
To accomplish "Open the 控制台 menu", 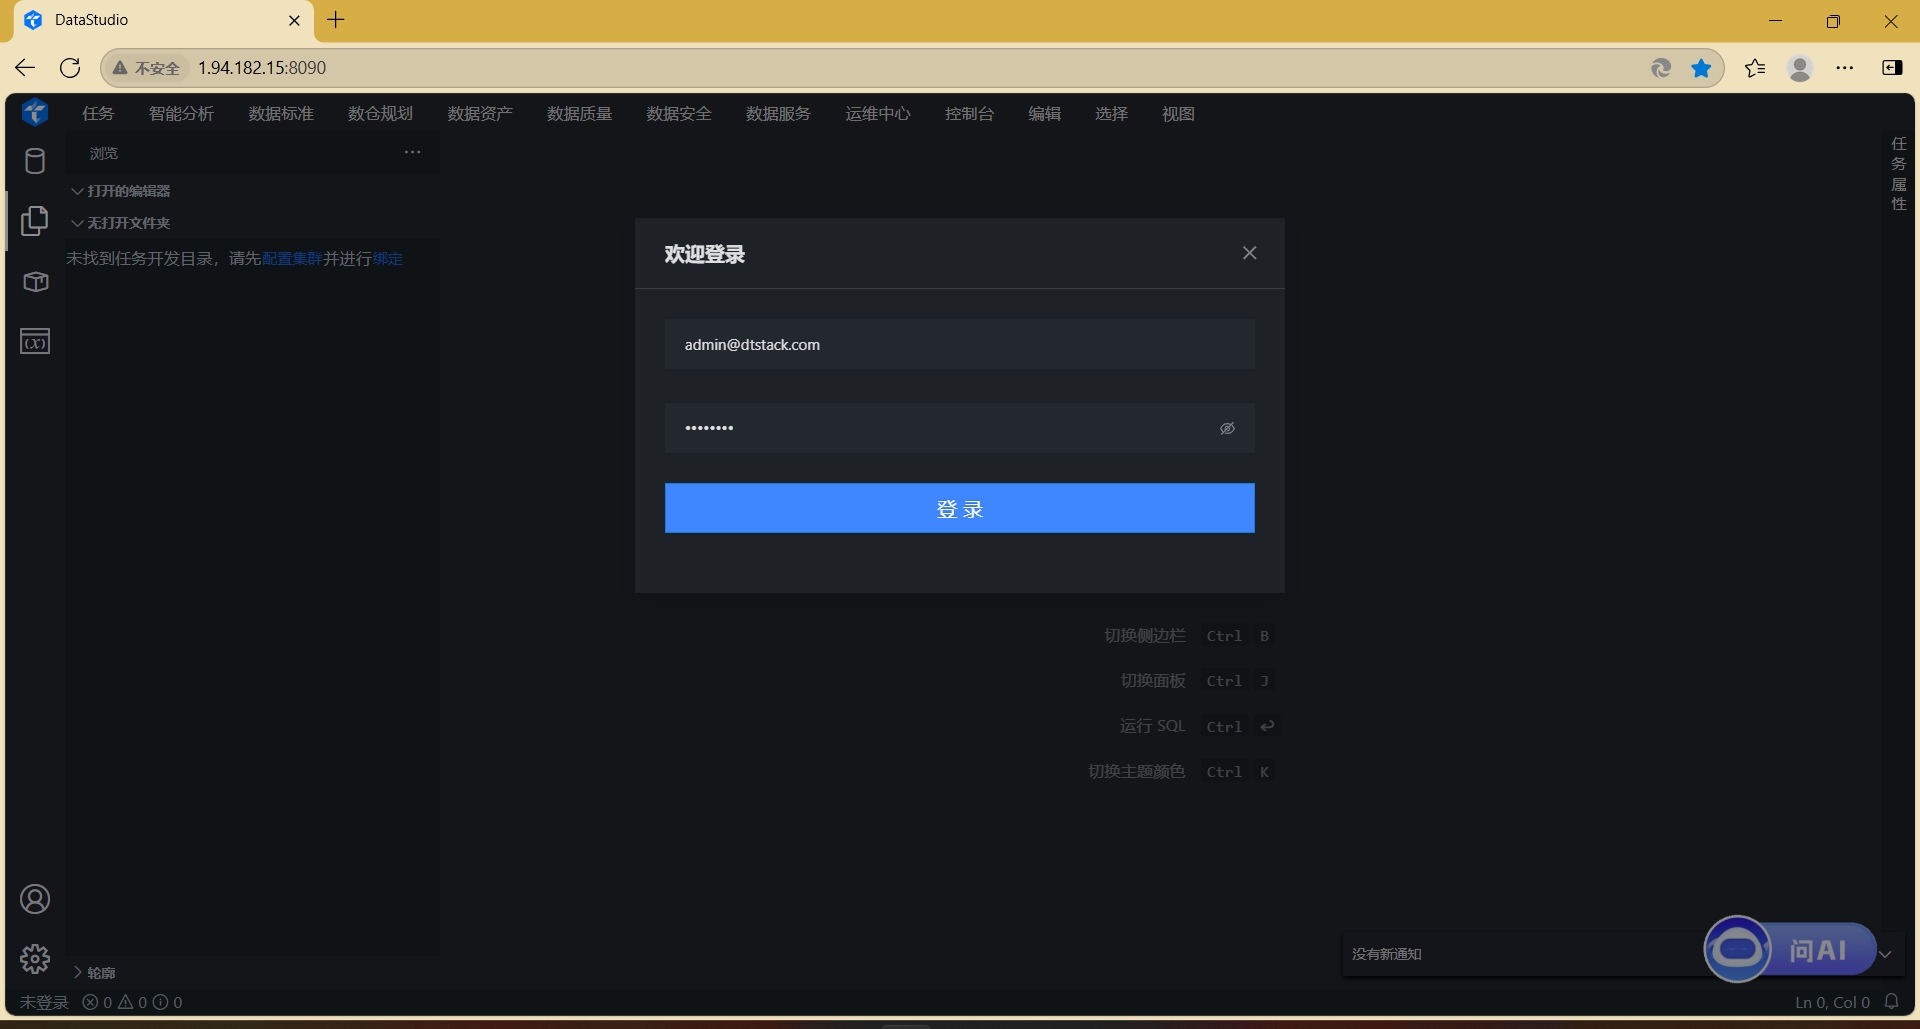I will (x=969, y=114).
